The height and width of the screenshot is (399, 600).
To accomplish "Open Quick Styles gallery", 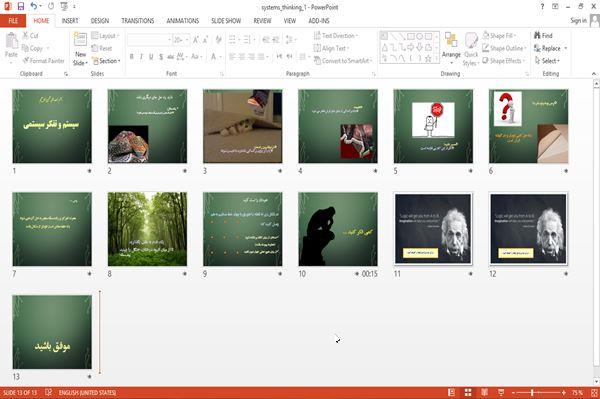I will coord(471,49).
